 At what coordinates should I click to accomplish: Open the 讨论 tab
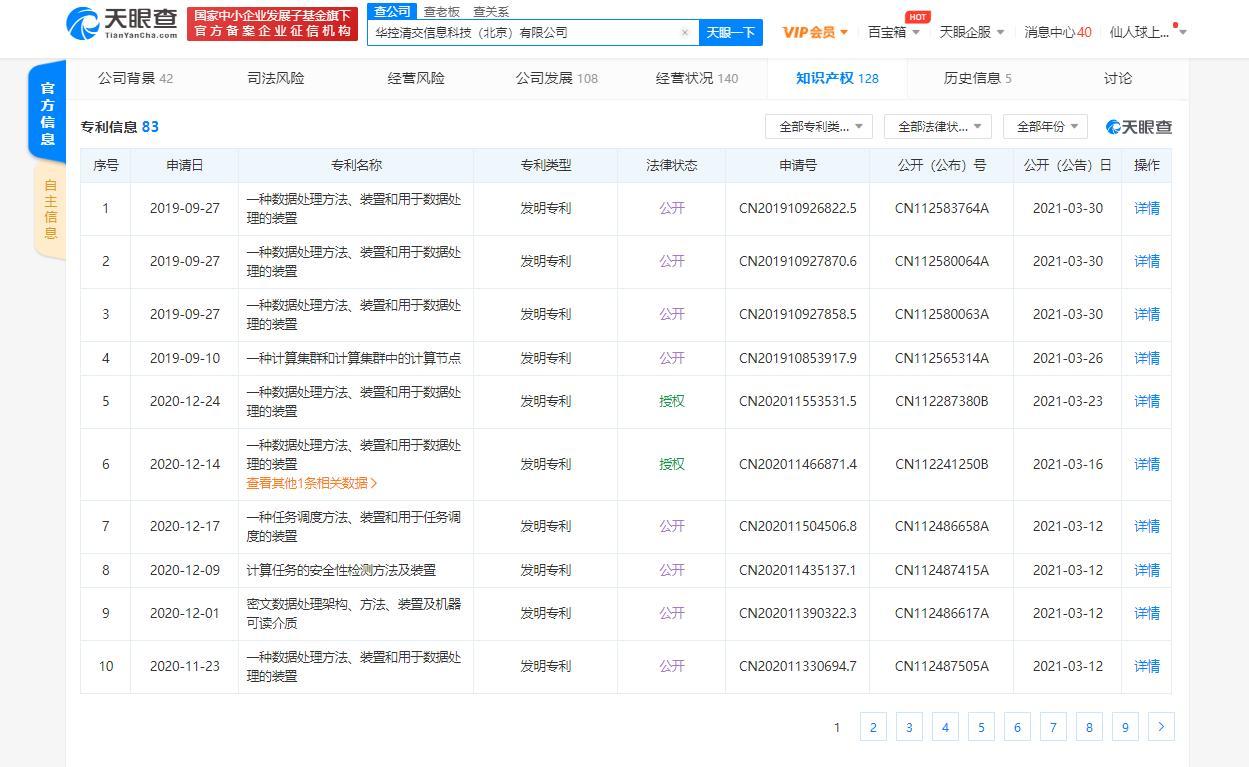coord(1118,78)
